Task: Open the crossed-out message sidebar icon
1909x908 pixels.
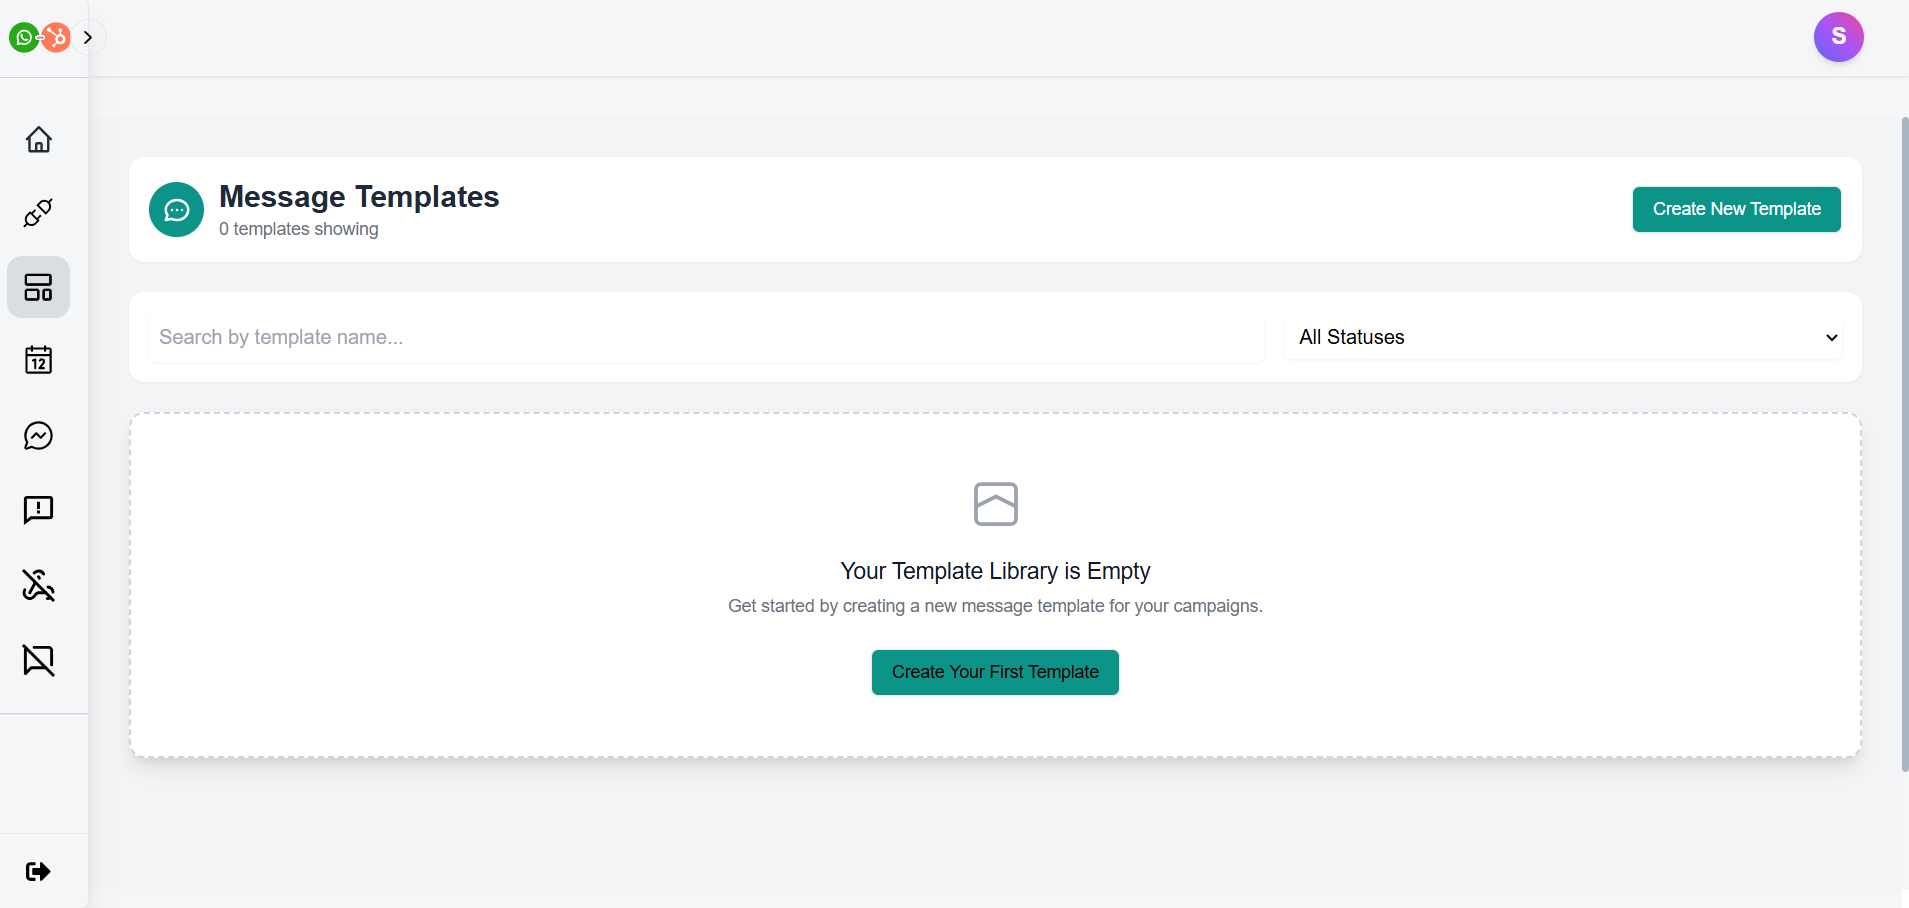Action: (x=38, y=660)
